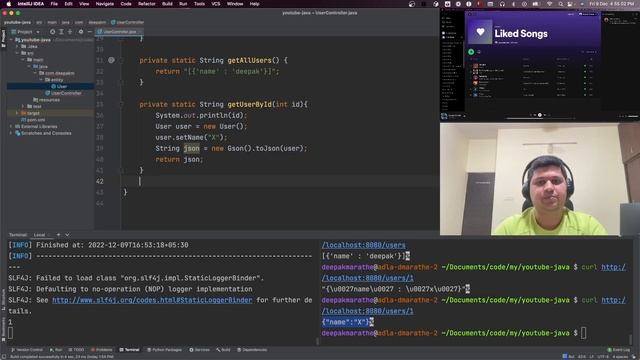
Task: Open the Event Log
Action: click(619, 350)
